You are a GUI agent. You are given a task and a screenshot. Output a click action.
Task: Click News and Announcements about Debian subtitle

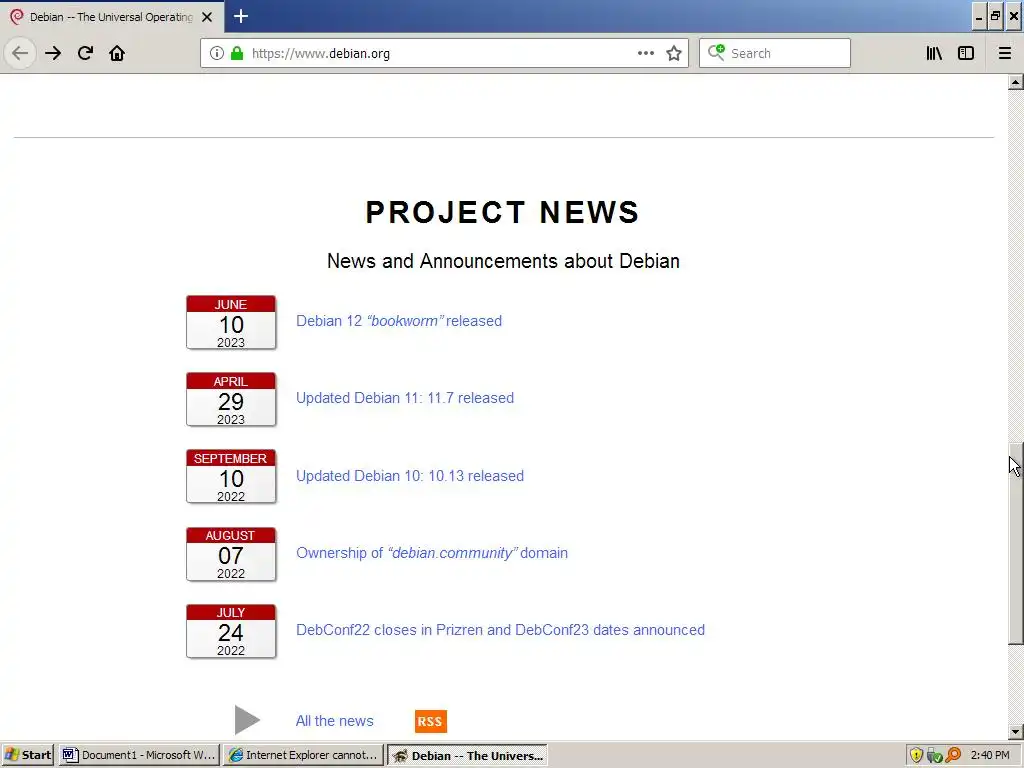tap(503, 261)
